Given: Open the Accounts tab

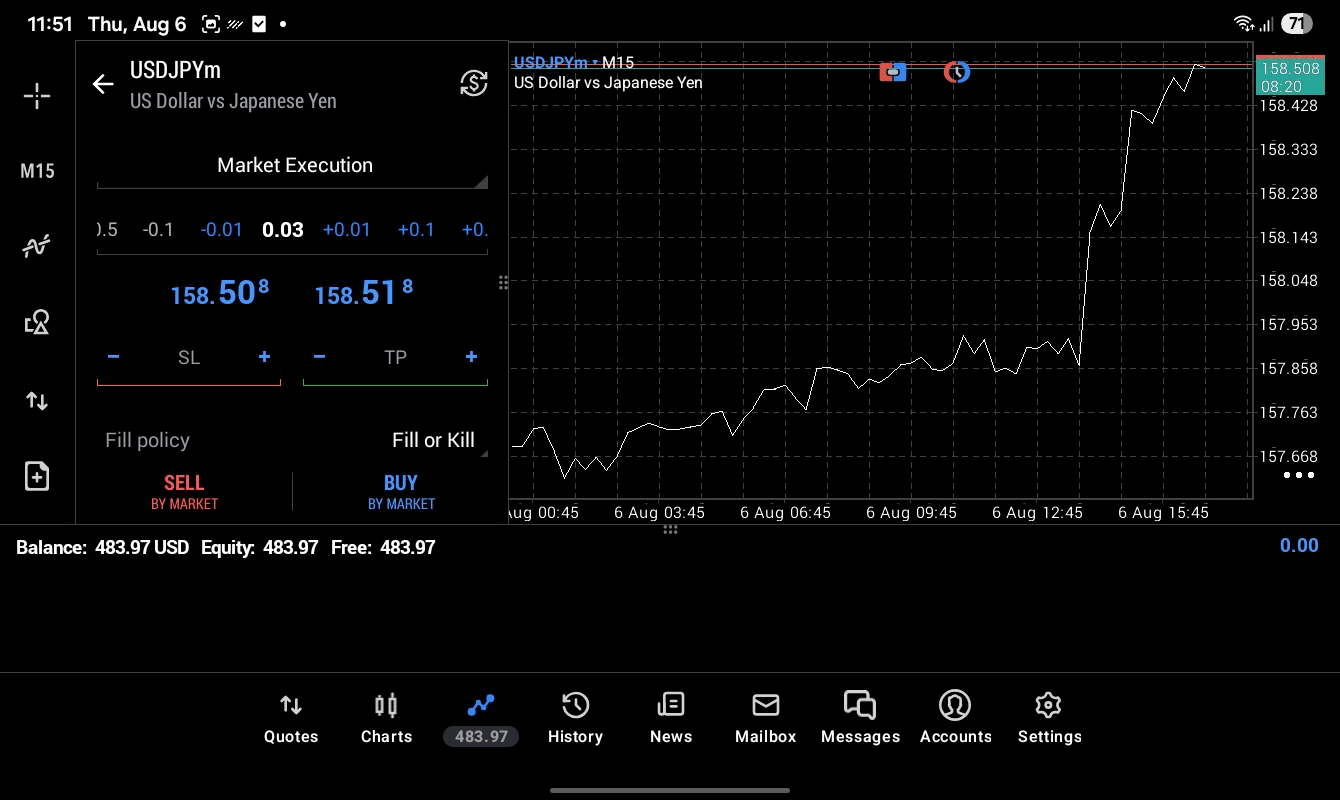Looking at the screenshot, I should (955, 719).
